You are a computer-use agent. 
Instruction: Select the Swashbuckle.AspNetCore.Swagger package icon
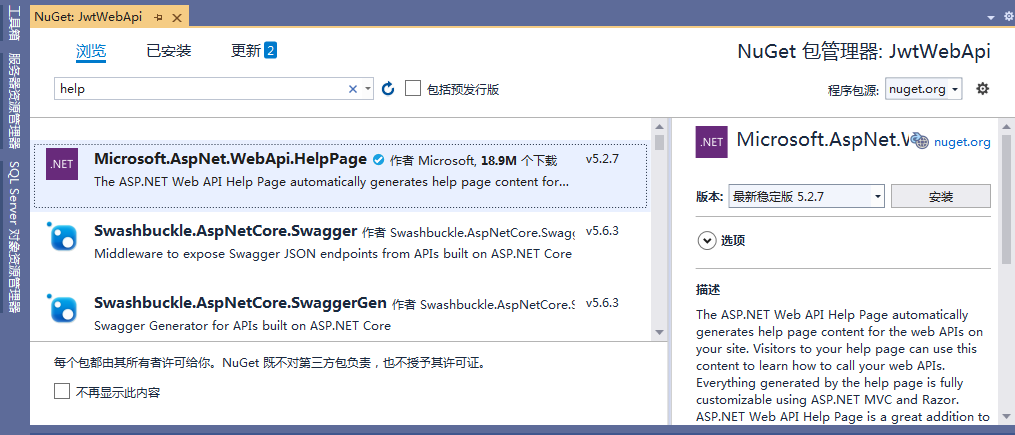(63, 236)
